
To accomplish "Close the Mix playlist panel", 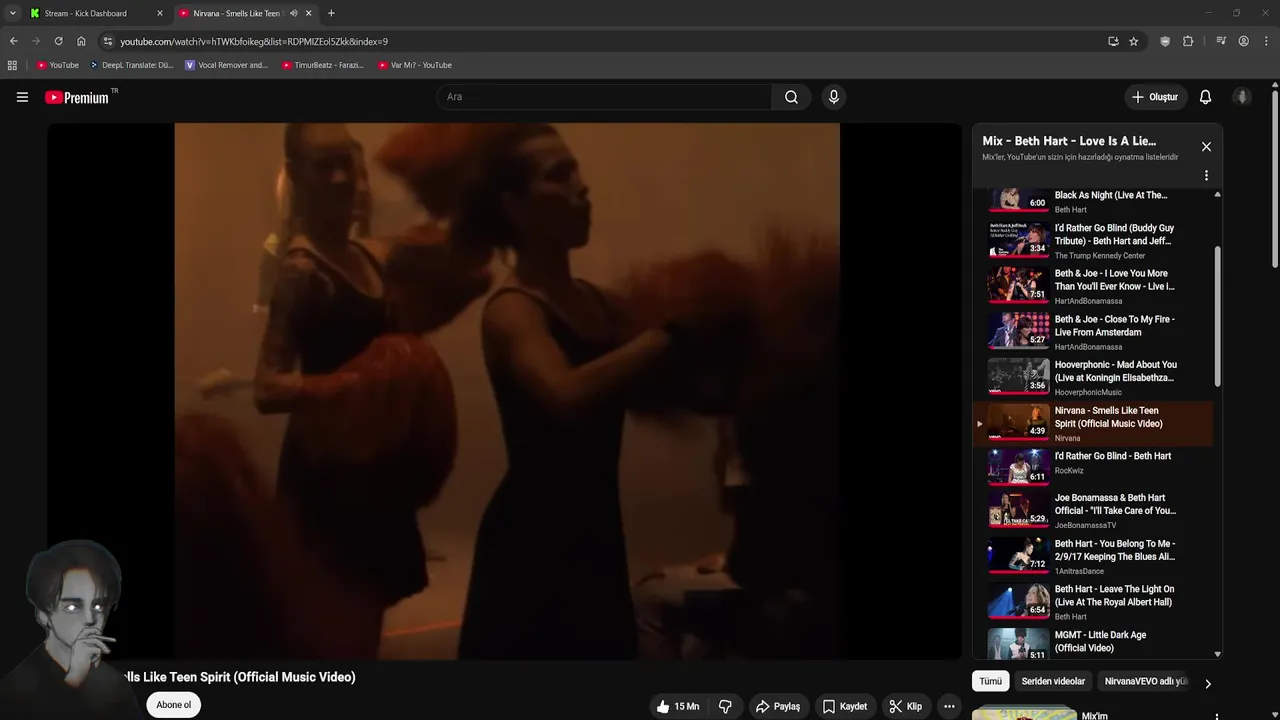I will pyautogui.click(x=1206, y=147).
